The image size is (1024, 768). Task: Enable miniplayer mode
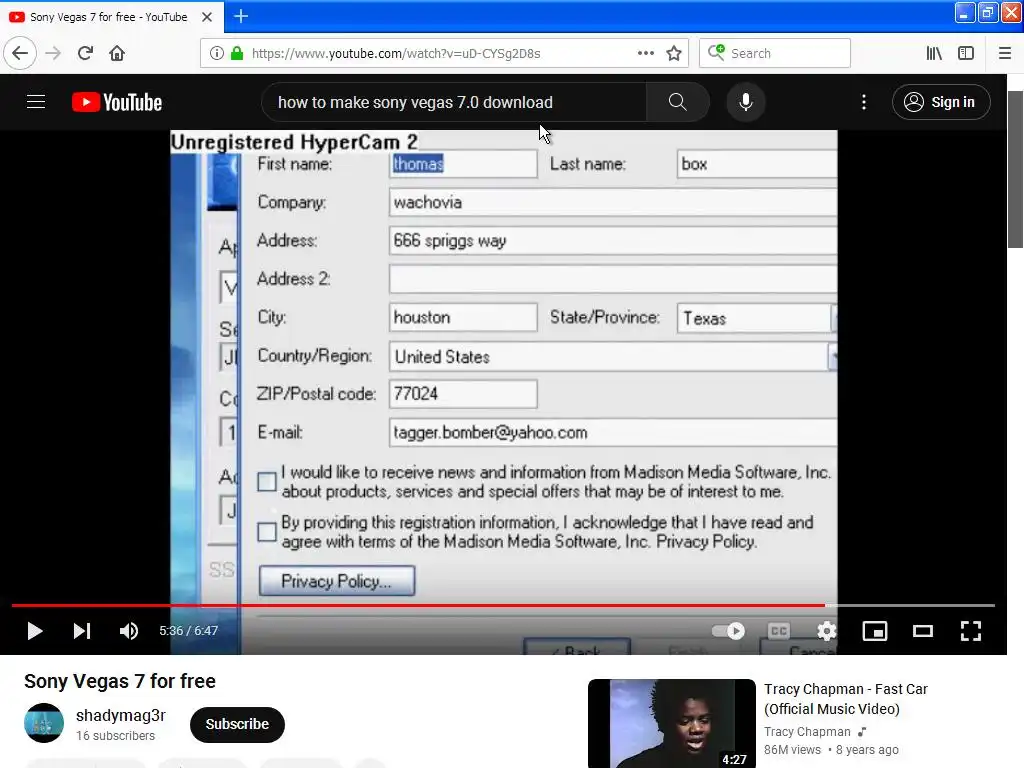(x=874, y=631)
